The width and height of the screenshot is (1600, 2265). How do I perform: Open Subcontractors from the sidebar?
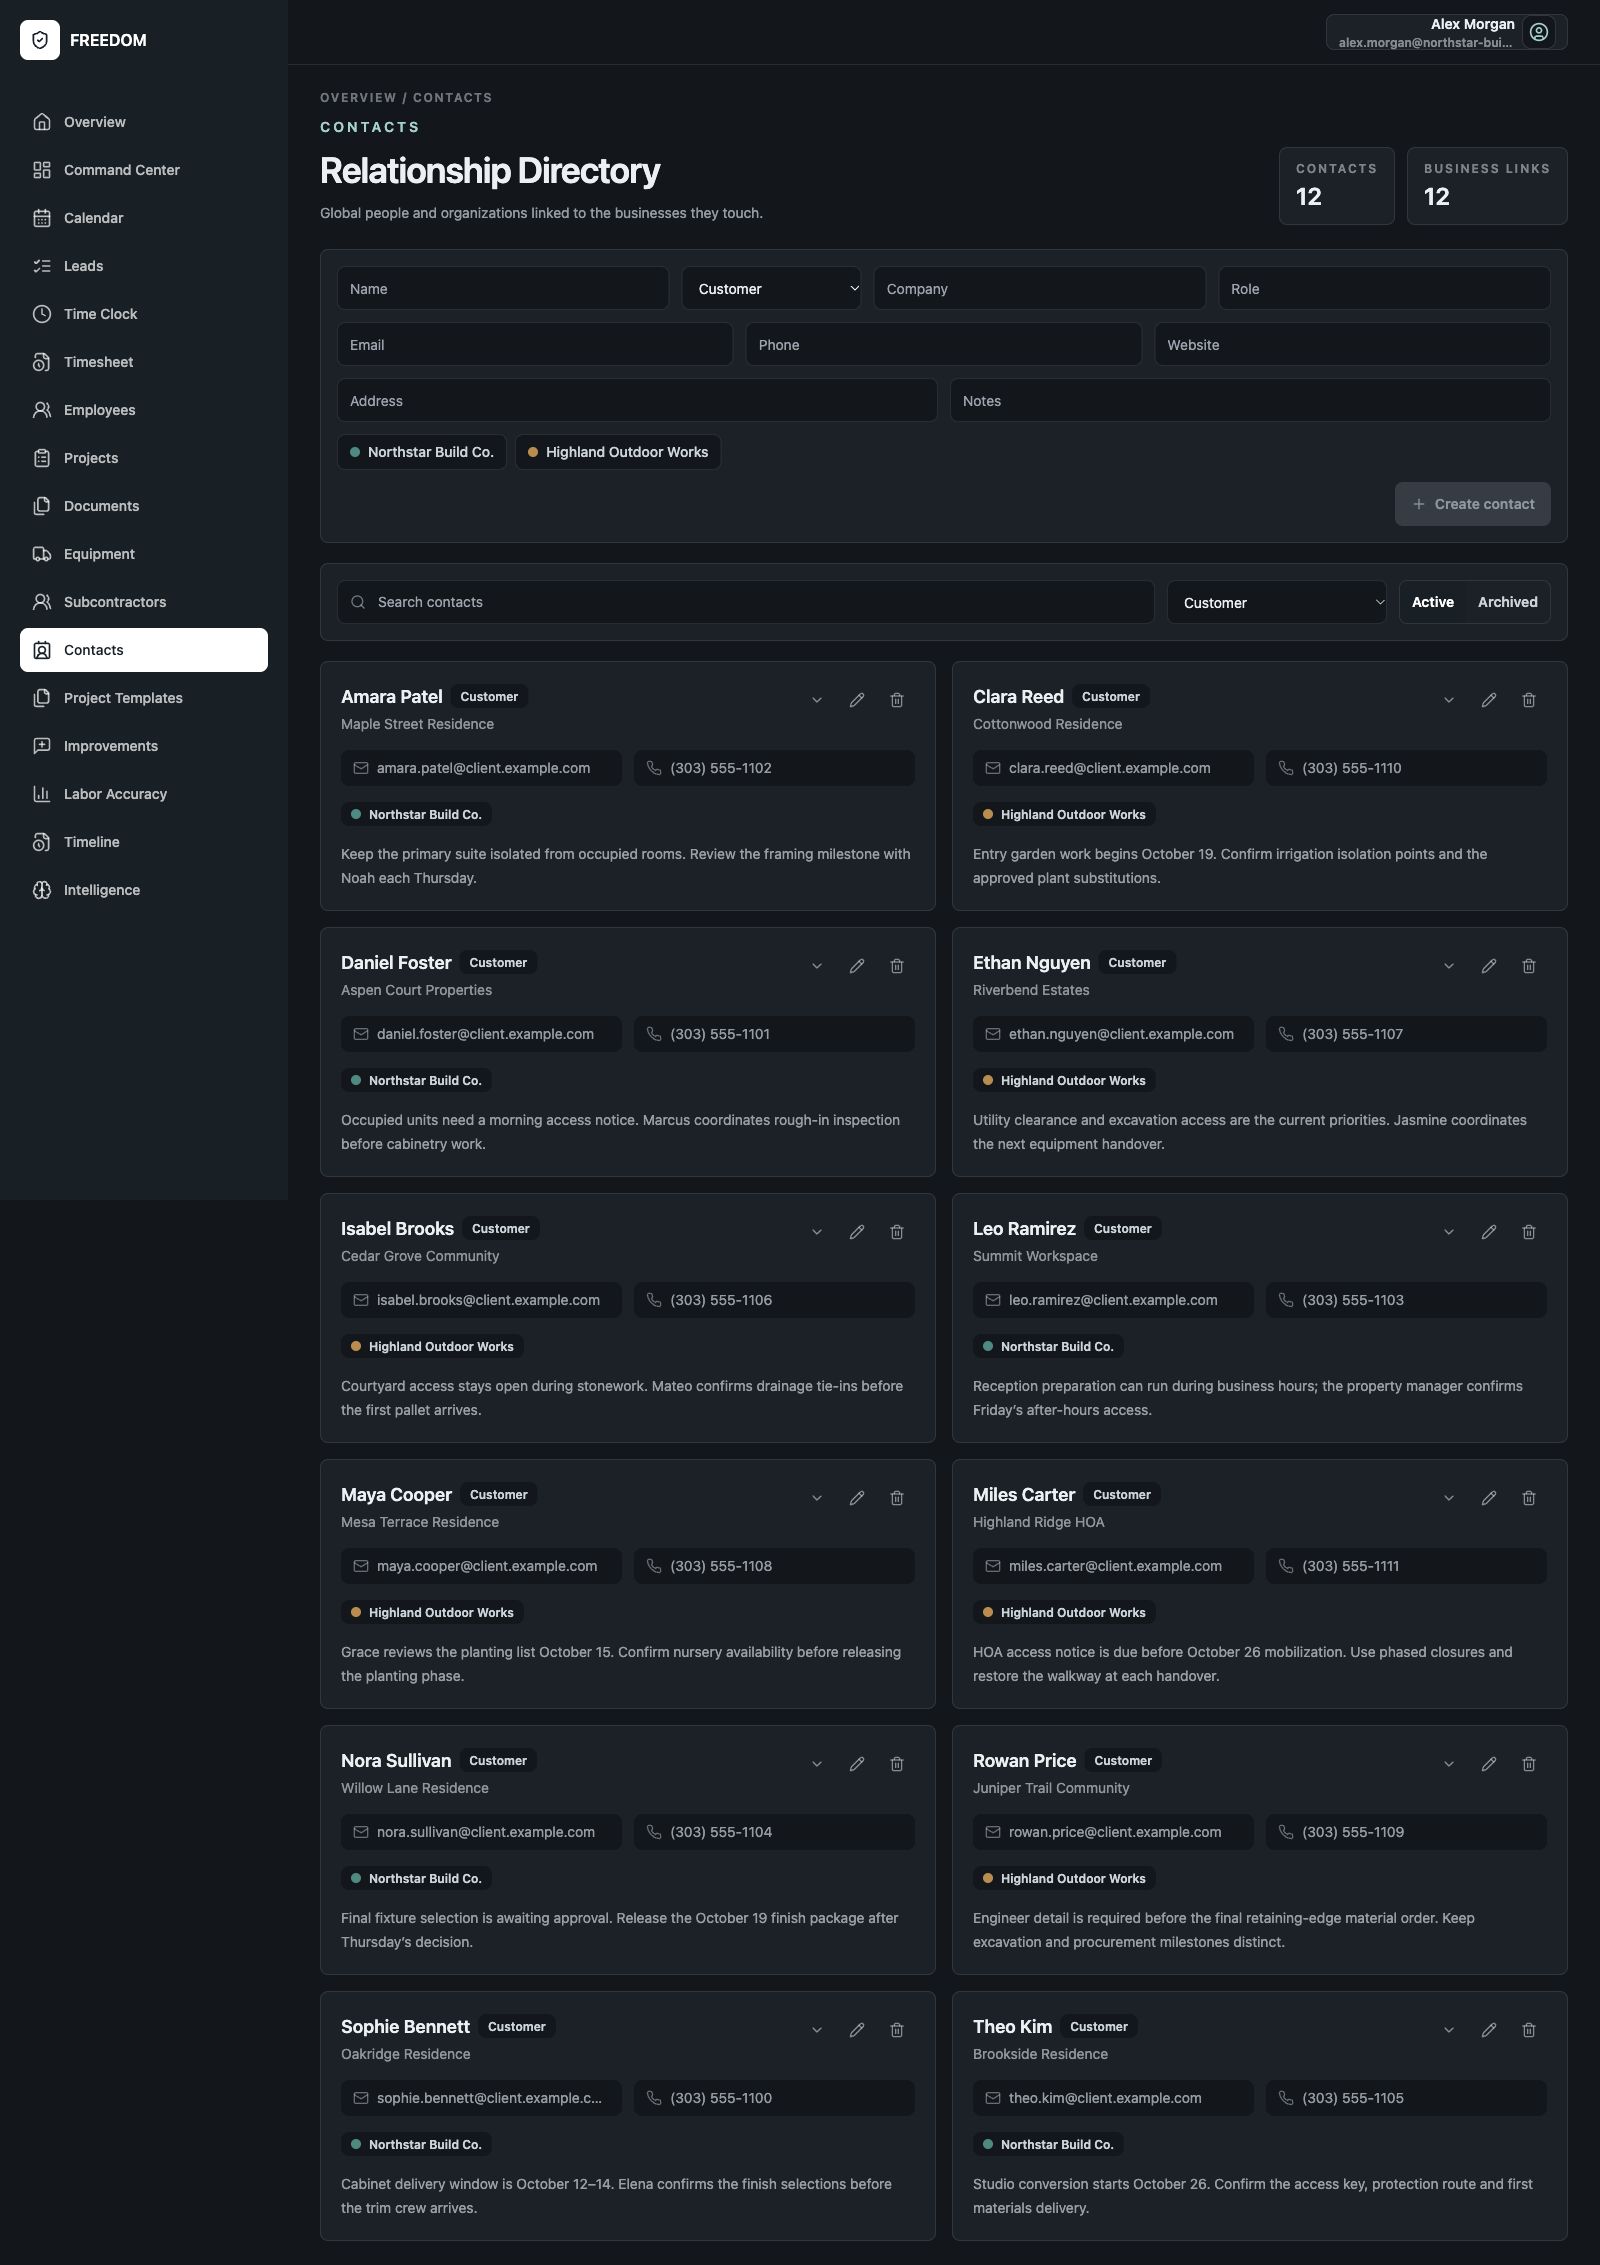144,602
